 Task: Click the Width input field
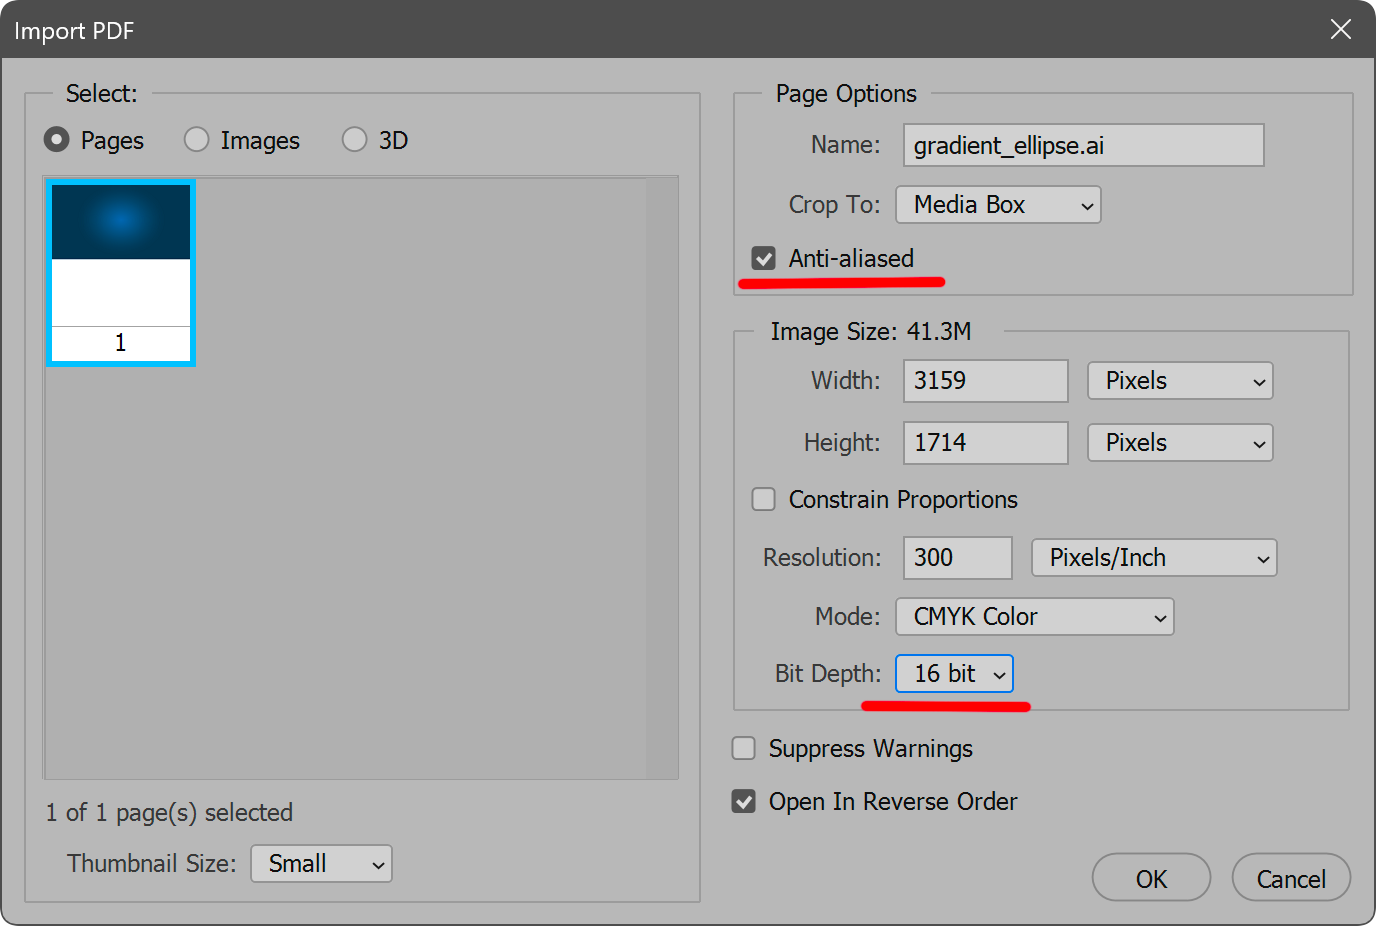[985, 381]
